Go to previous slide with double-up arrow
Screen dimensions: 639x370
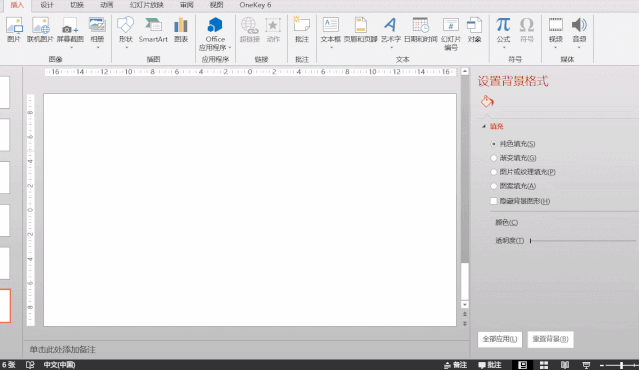pyautogui.click(x=465, y=314)
